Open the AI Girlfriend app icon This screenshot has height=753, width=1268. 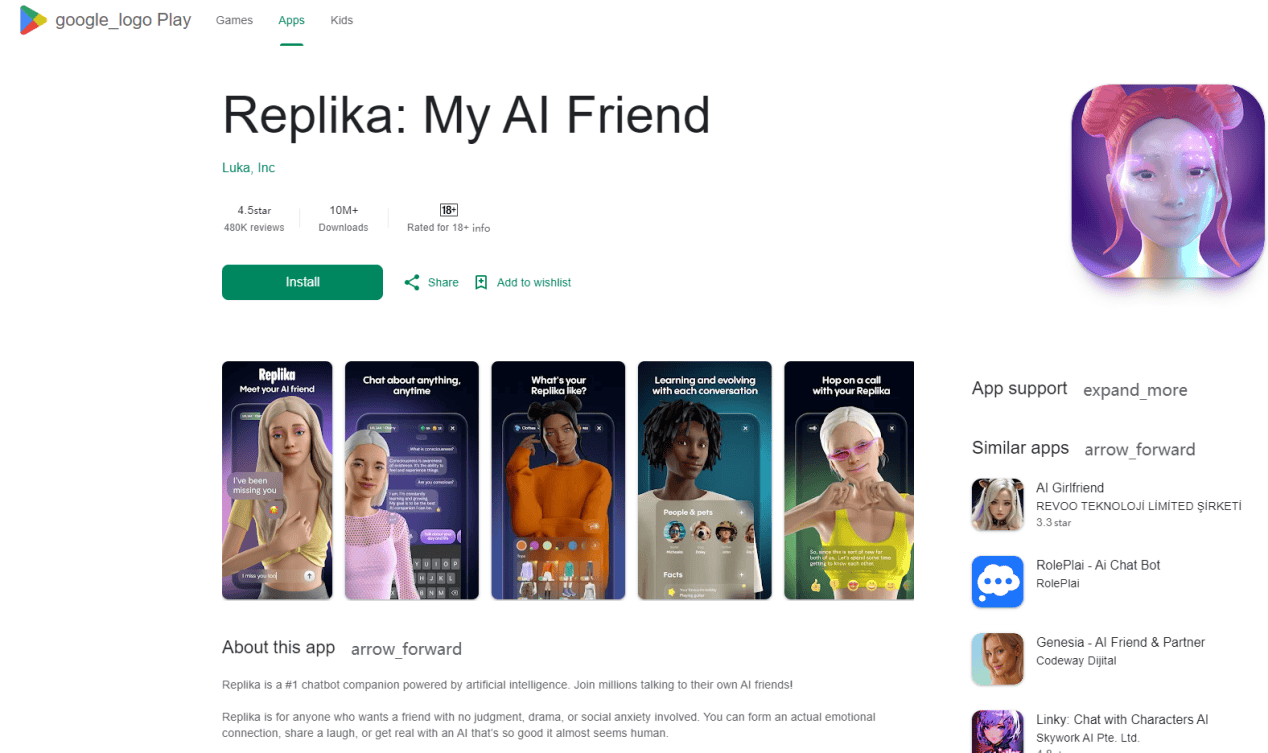tap(998, 504)
